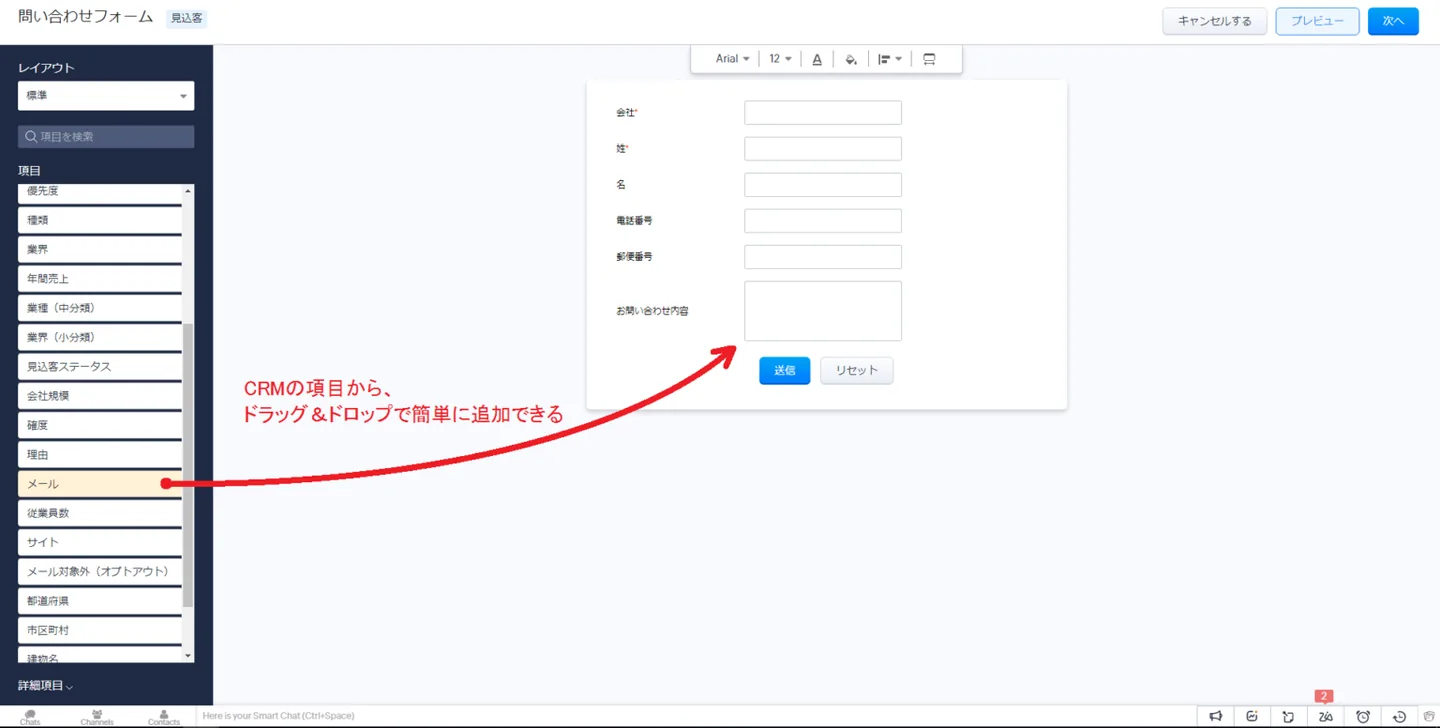Click the プレビュー button

point(1317,21)
